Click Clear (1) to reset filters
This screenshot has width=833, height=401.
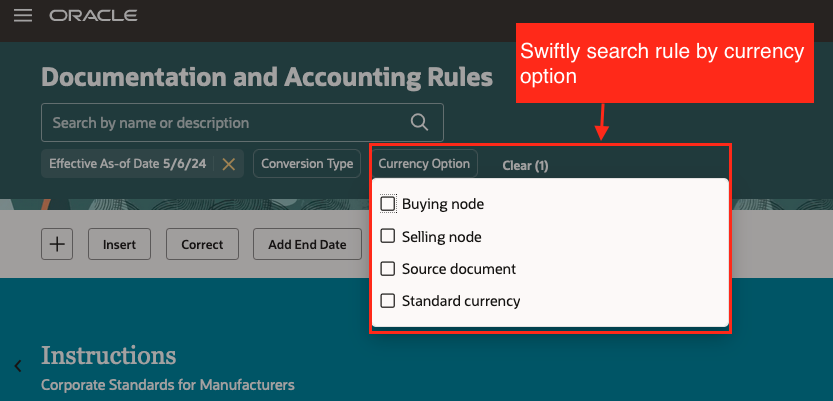click(x=525, y=165)
